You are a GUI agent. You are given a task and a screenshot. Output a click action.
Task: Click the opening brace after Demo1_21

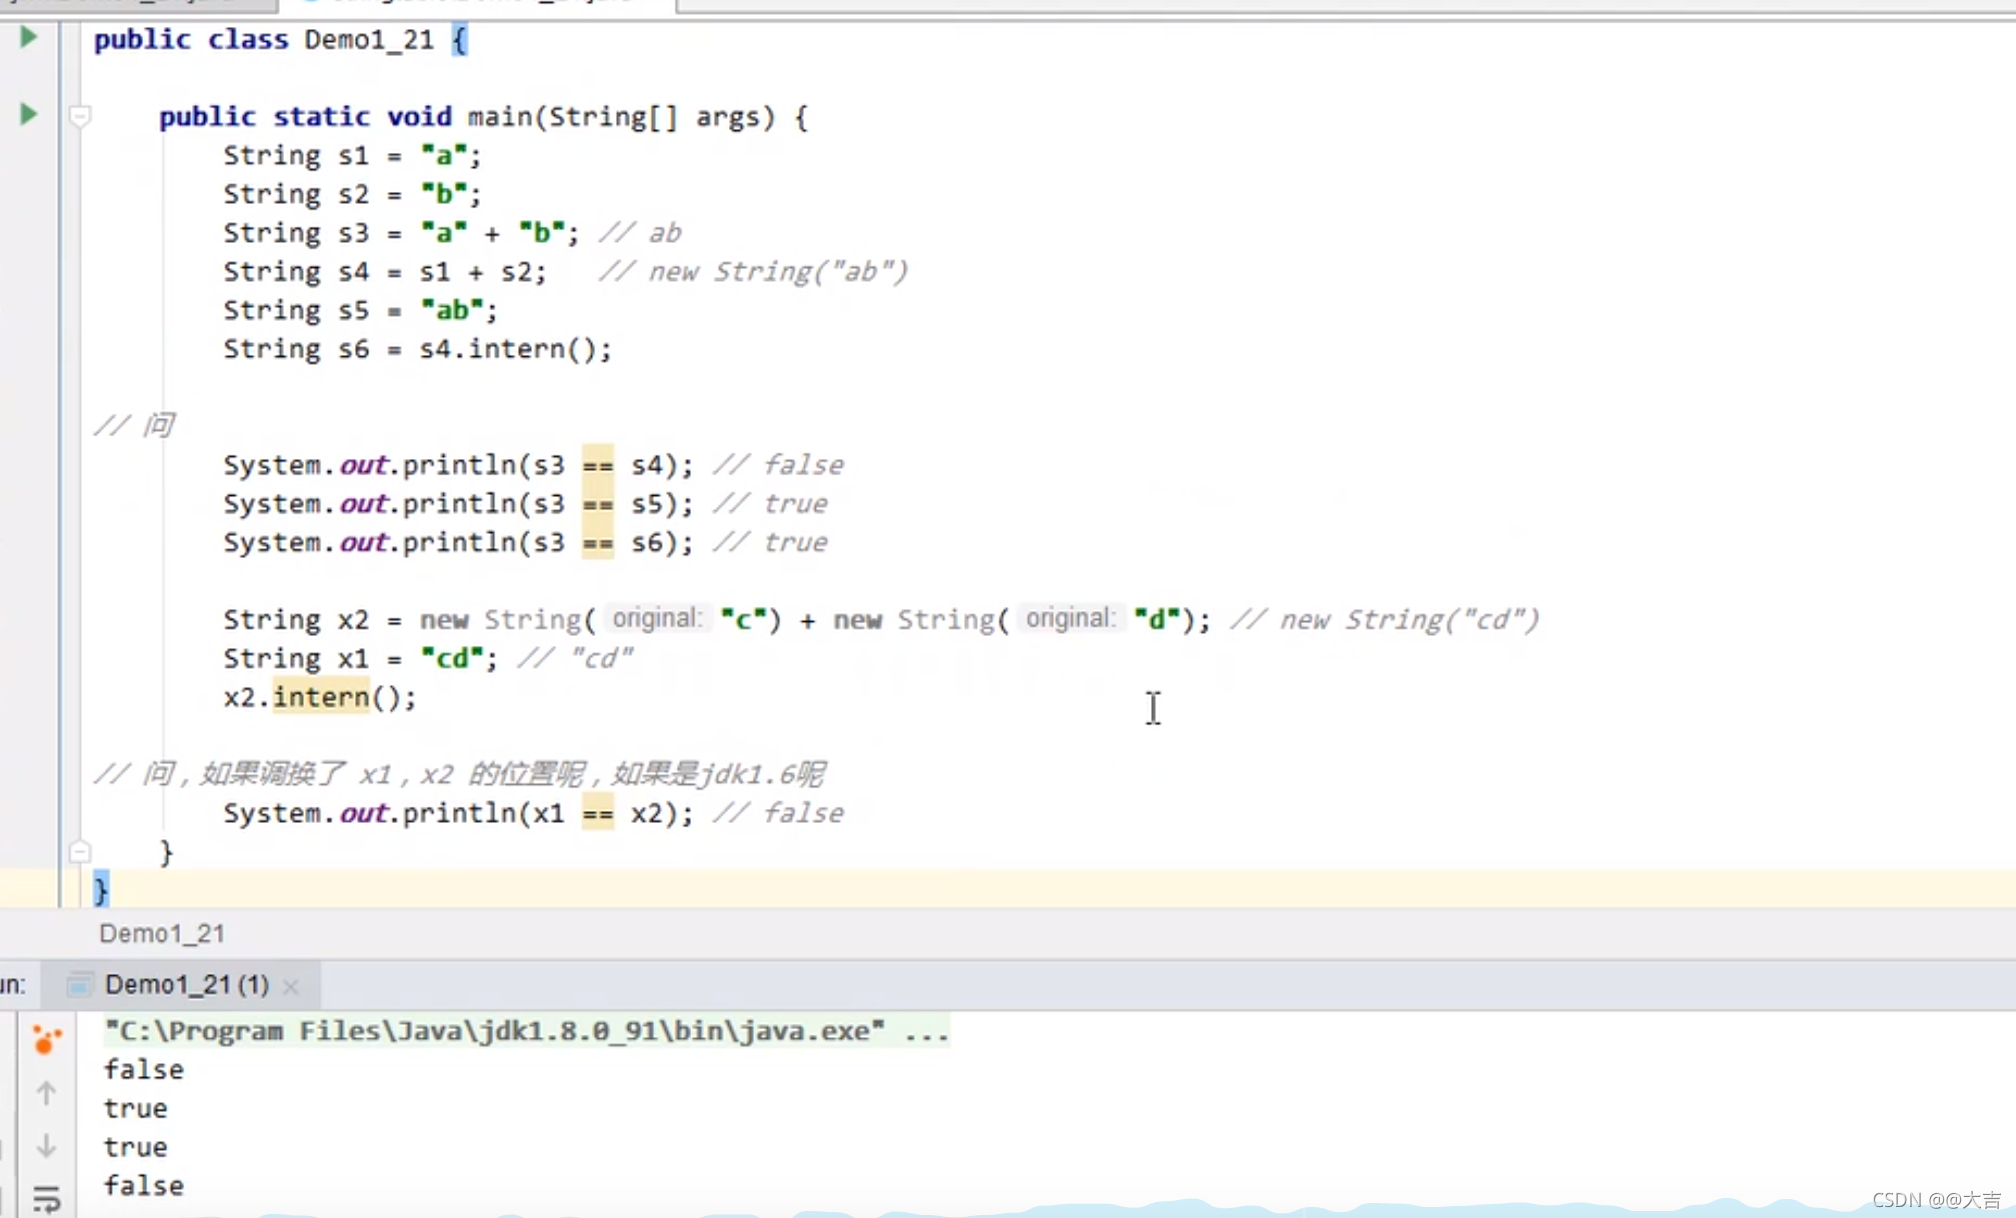coord(459,40)
